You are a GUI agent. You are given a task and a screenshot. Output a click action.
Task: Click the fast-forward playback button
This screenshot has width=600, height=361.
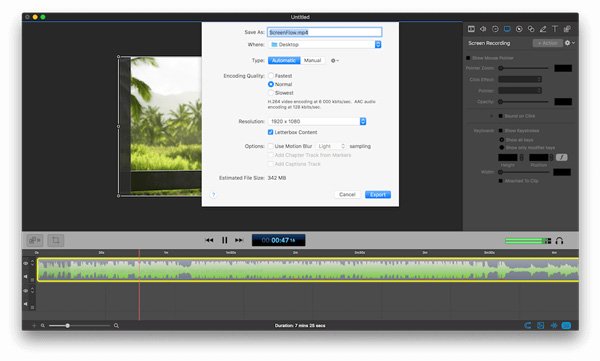coord(239,240)
